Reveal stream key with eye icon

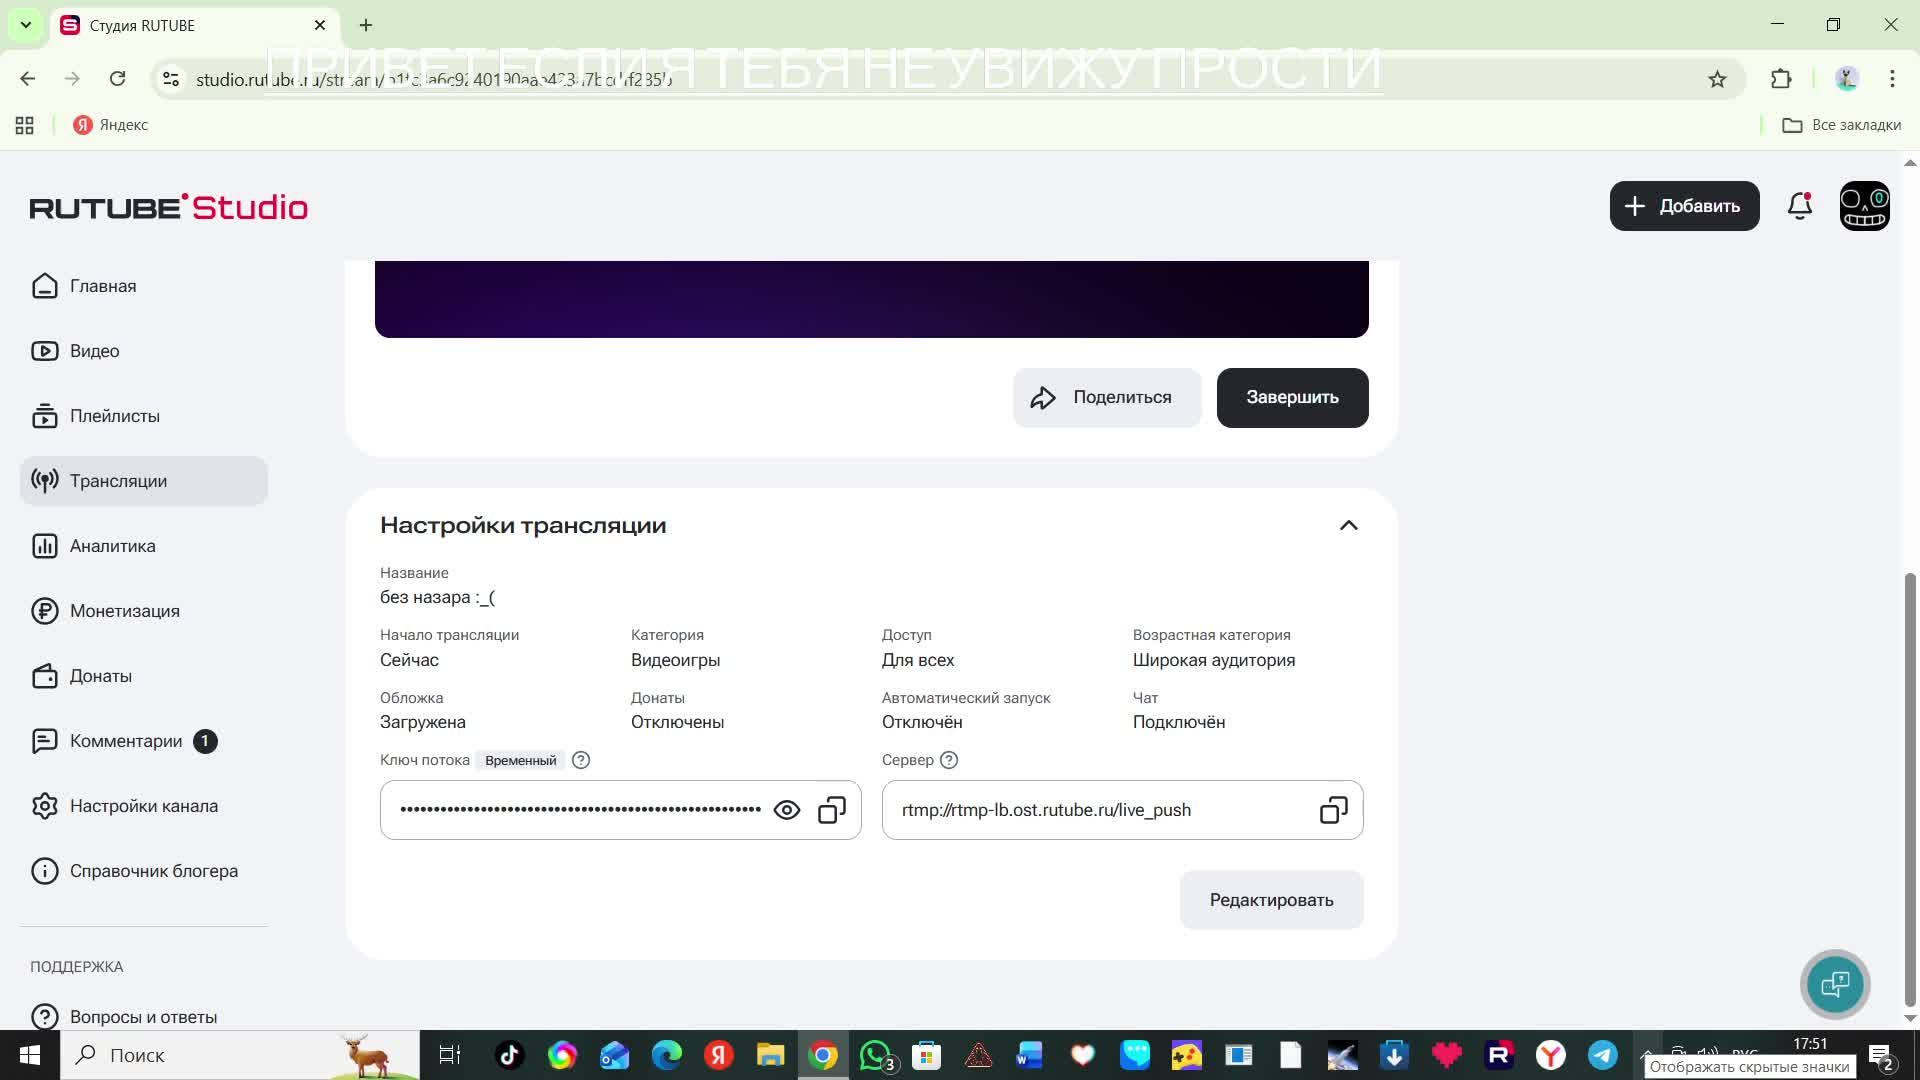tap(787, 810)
